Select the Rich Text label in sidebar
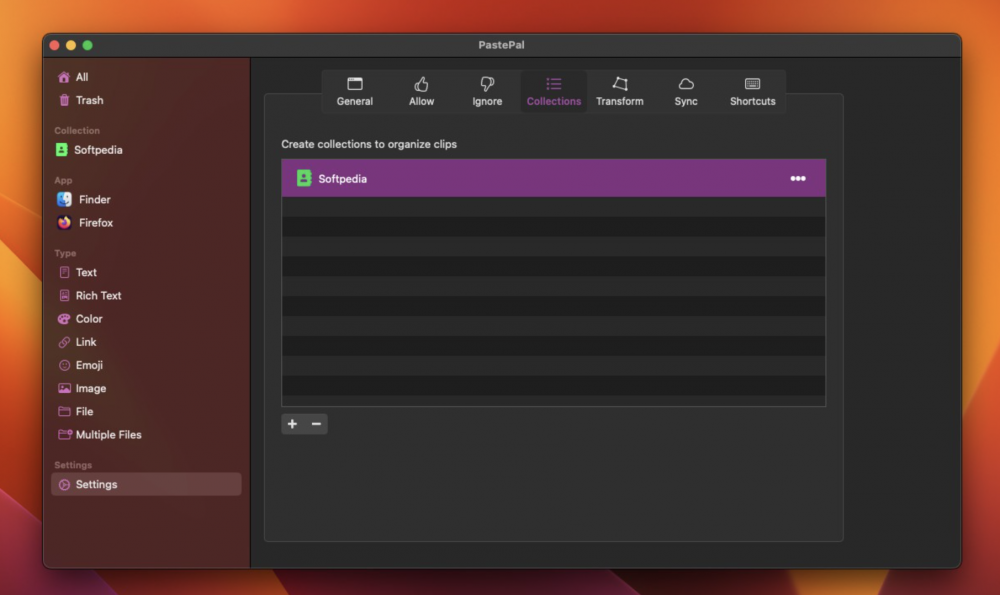 (x=98, y=295)
